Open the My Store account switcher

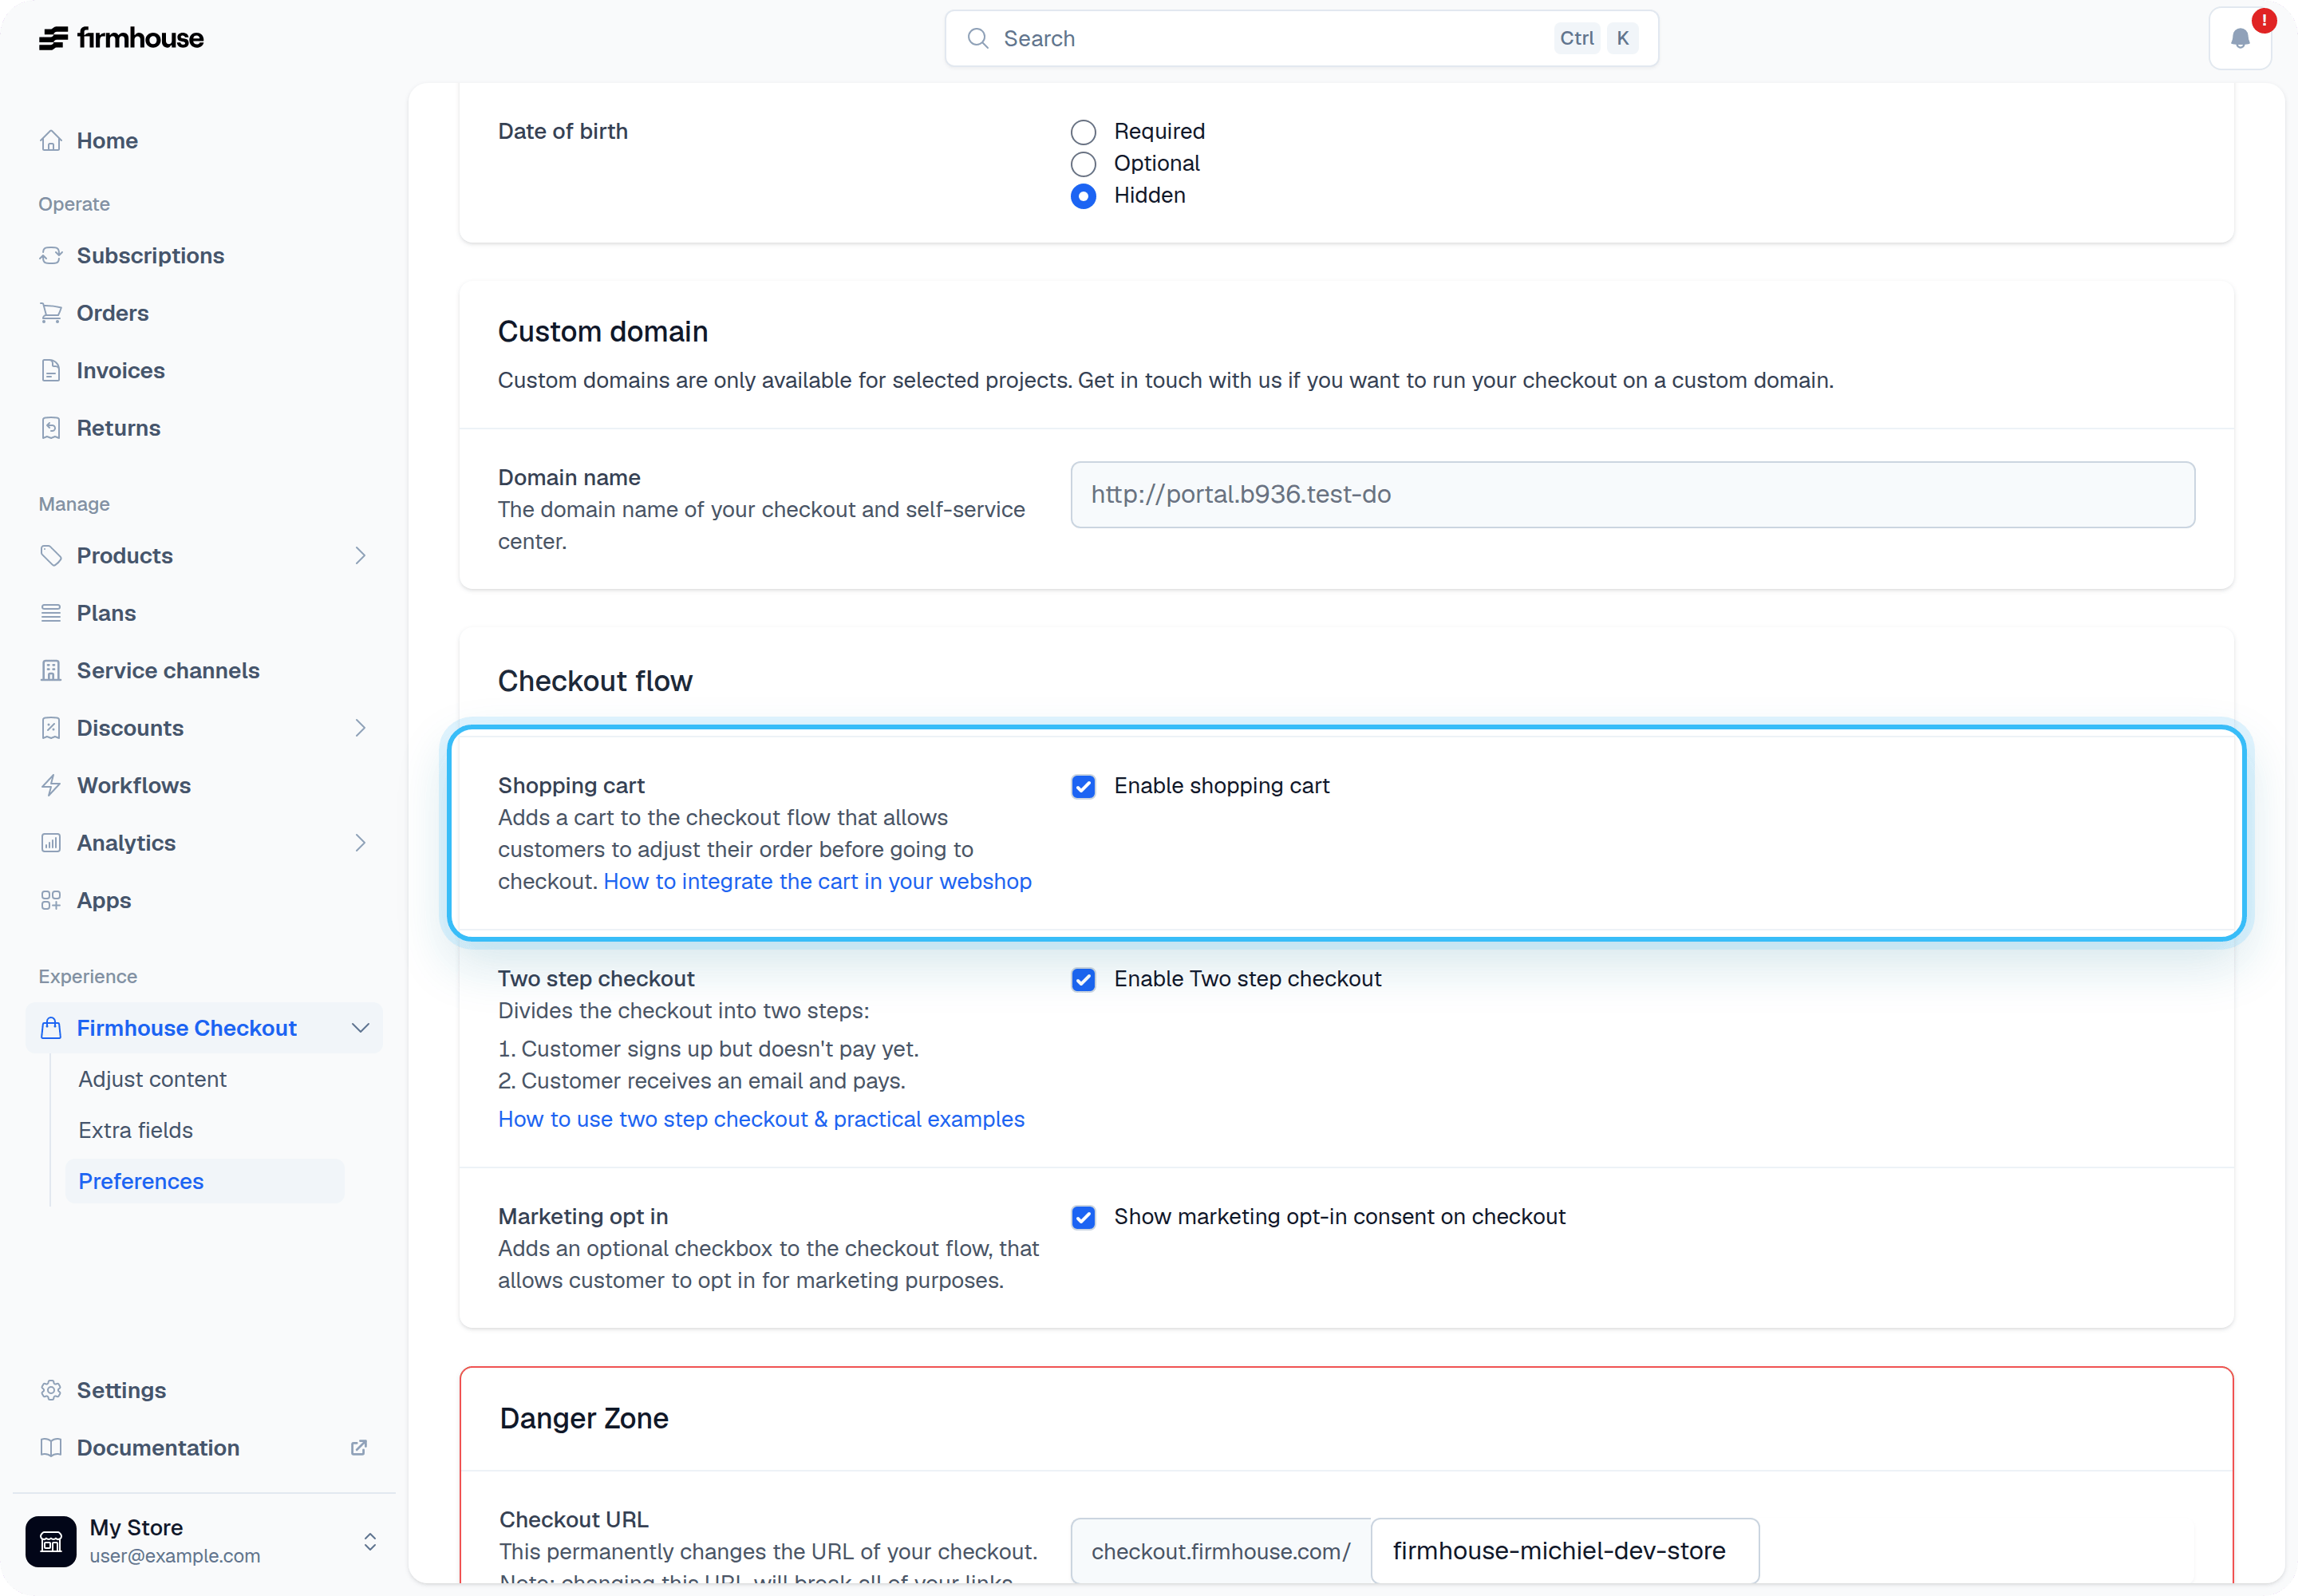click(x=370, y=1541)
